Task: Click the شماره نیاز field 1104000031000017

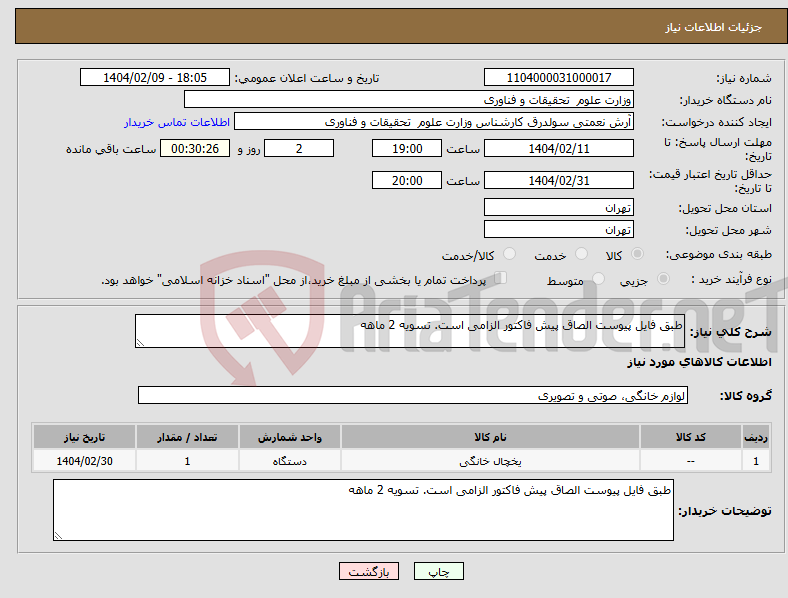Action: tap(558, 77)
